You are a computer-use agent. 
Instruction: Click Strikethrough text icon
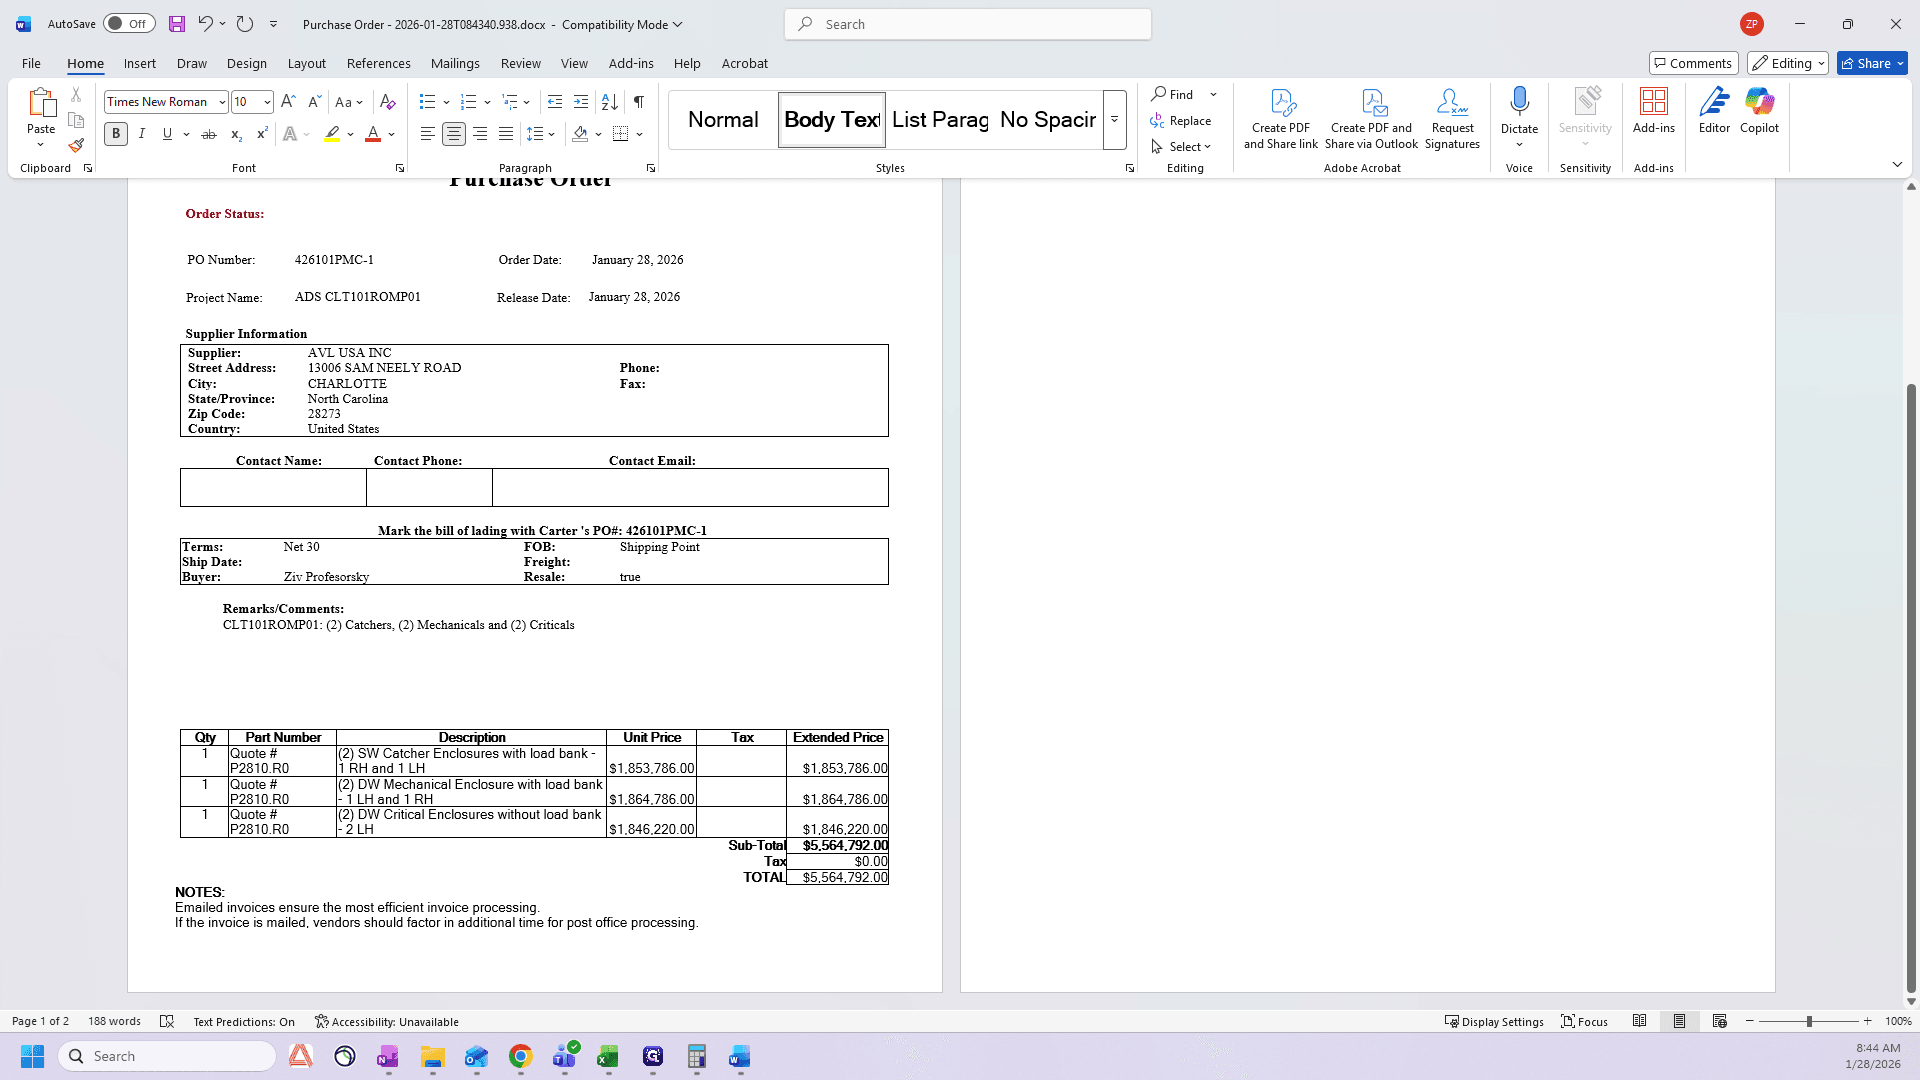(x=209, y=134)
